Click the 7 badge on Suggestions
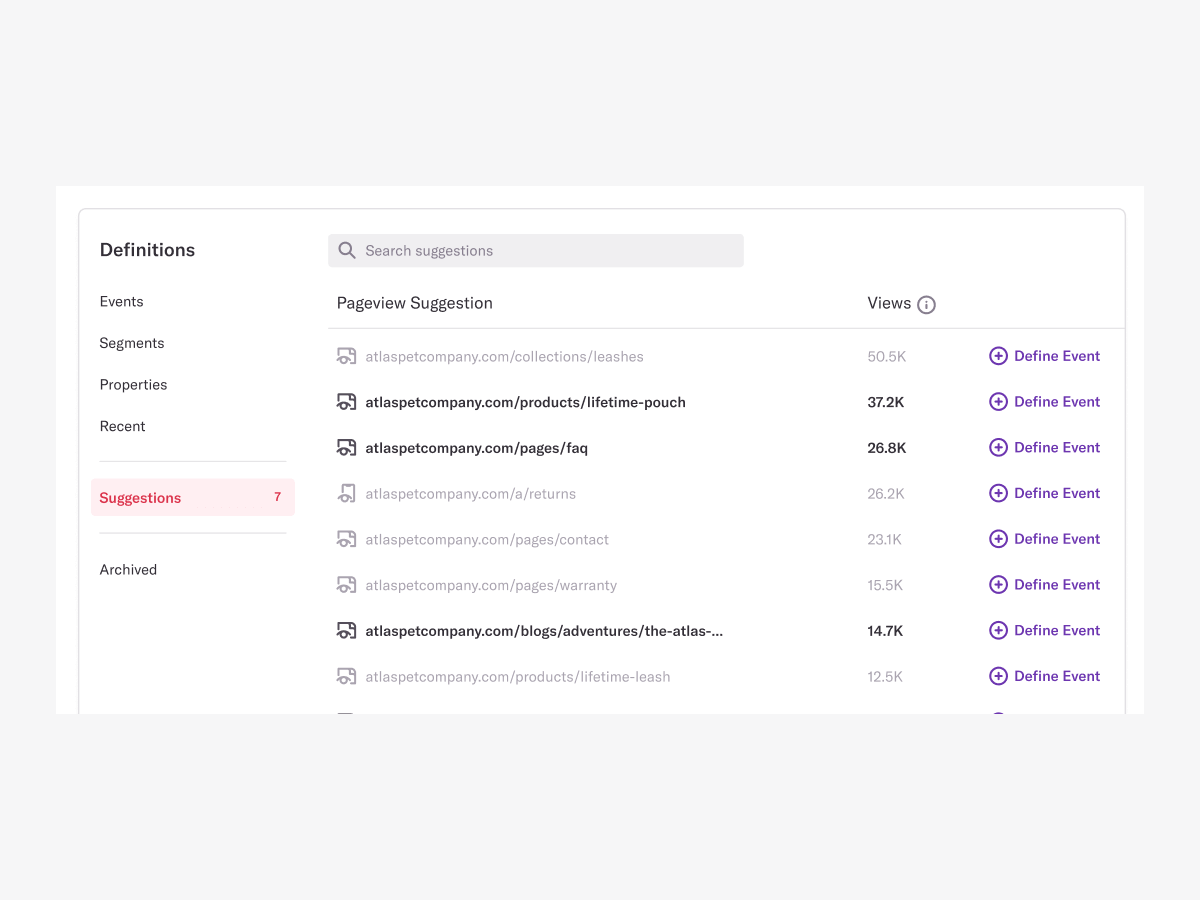 [x=277, y=497]
